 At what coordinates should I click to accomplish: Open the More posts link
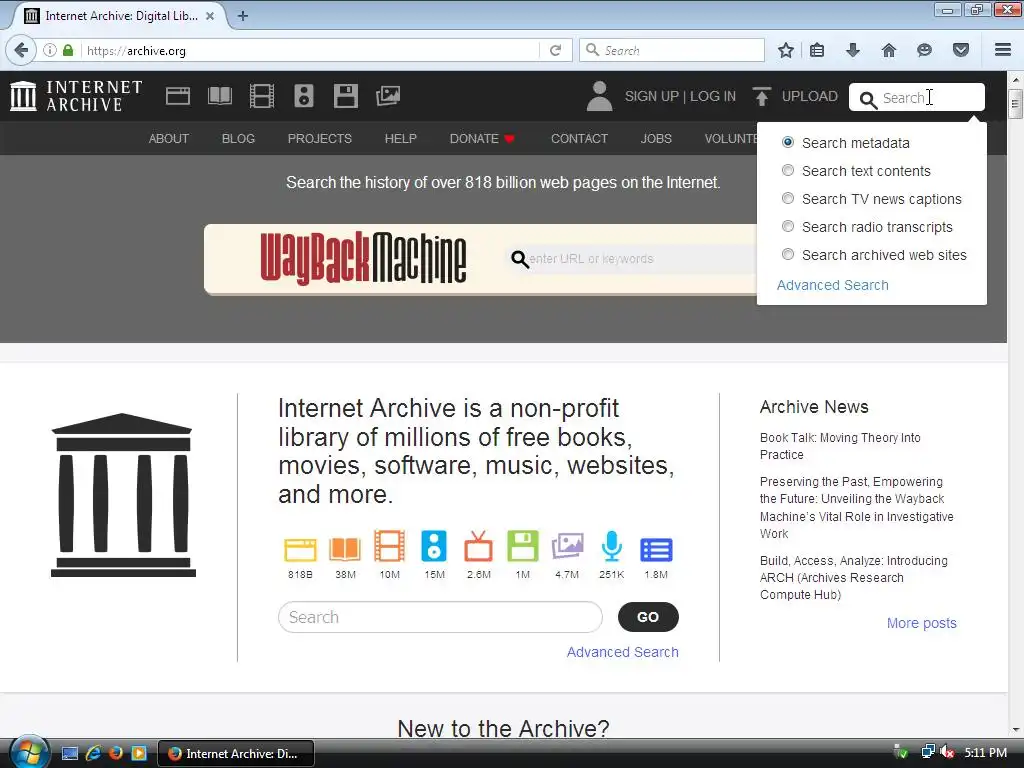click(921, 623)
